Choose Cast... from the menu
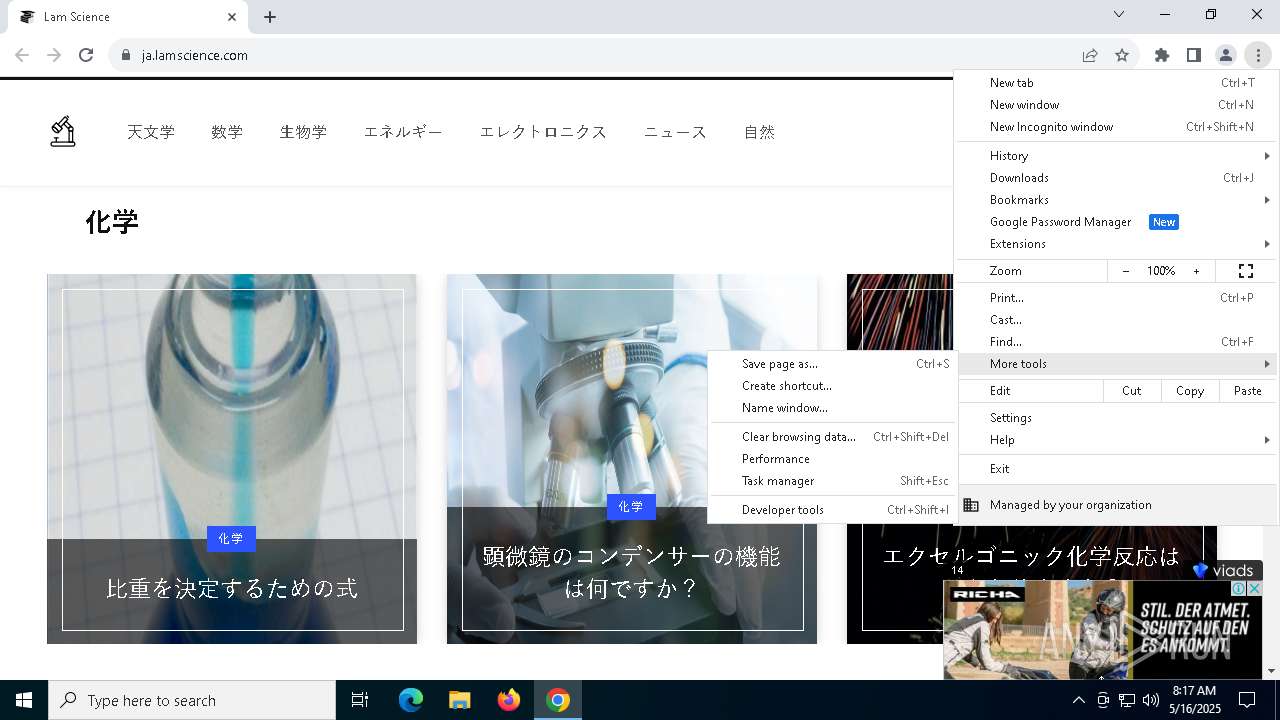 (x=1117, y=320)
